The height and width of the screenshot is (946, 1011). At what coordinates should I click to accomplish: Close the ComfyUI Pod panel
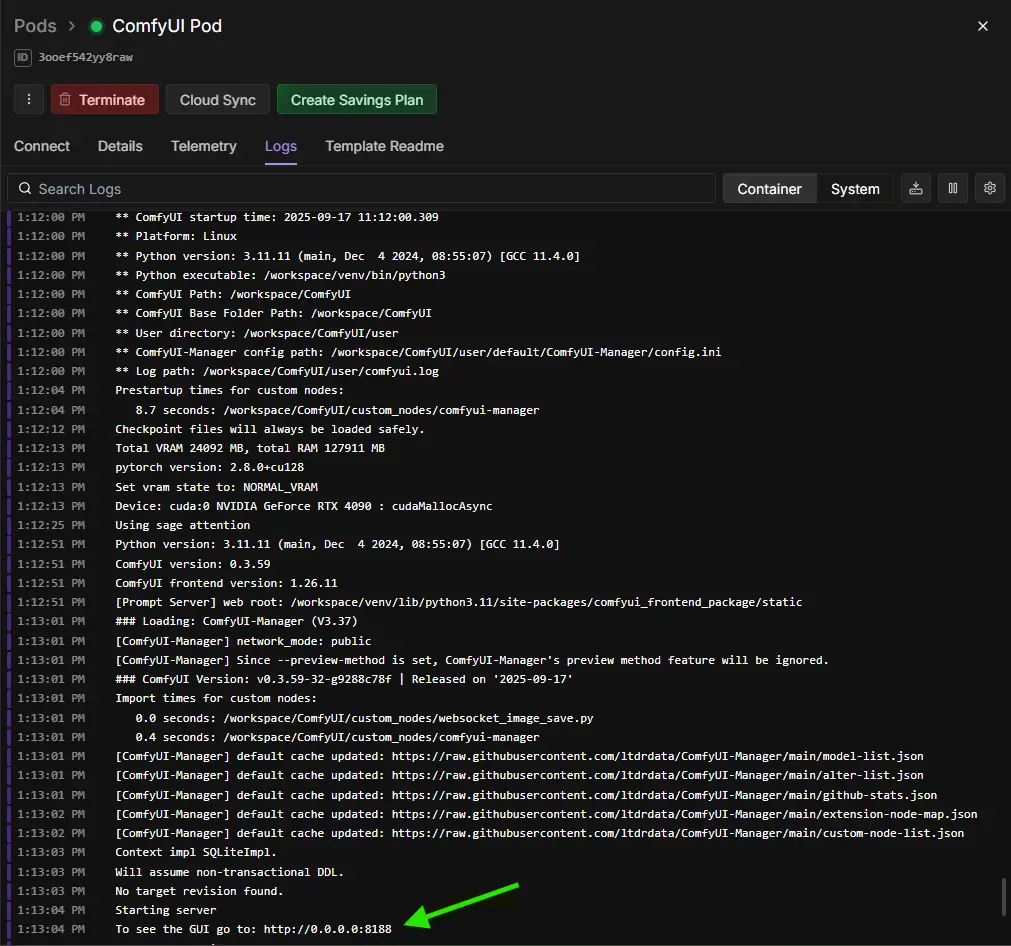983,26
